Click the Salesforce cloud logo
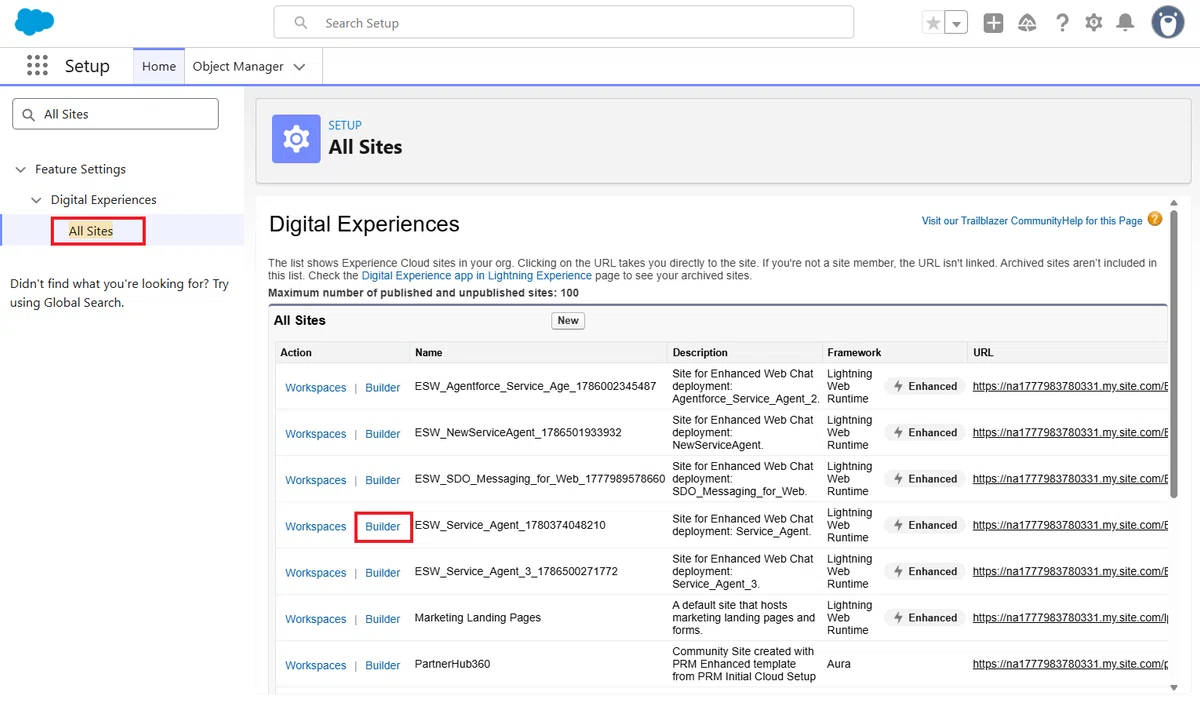Viewport: 1200px width, 703px height. point(35,21)
